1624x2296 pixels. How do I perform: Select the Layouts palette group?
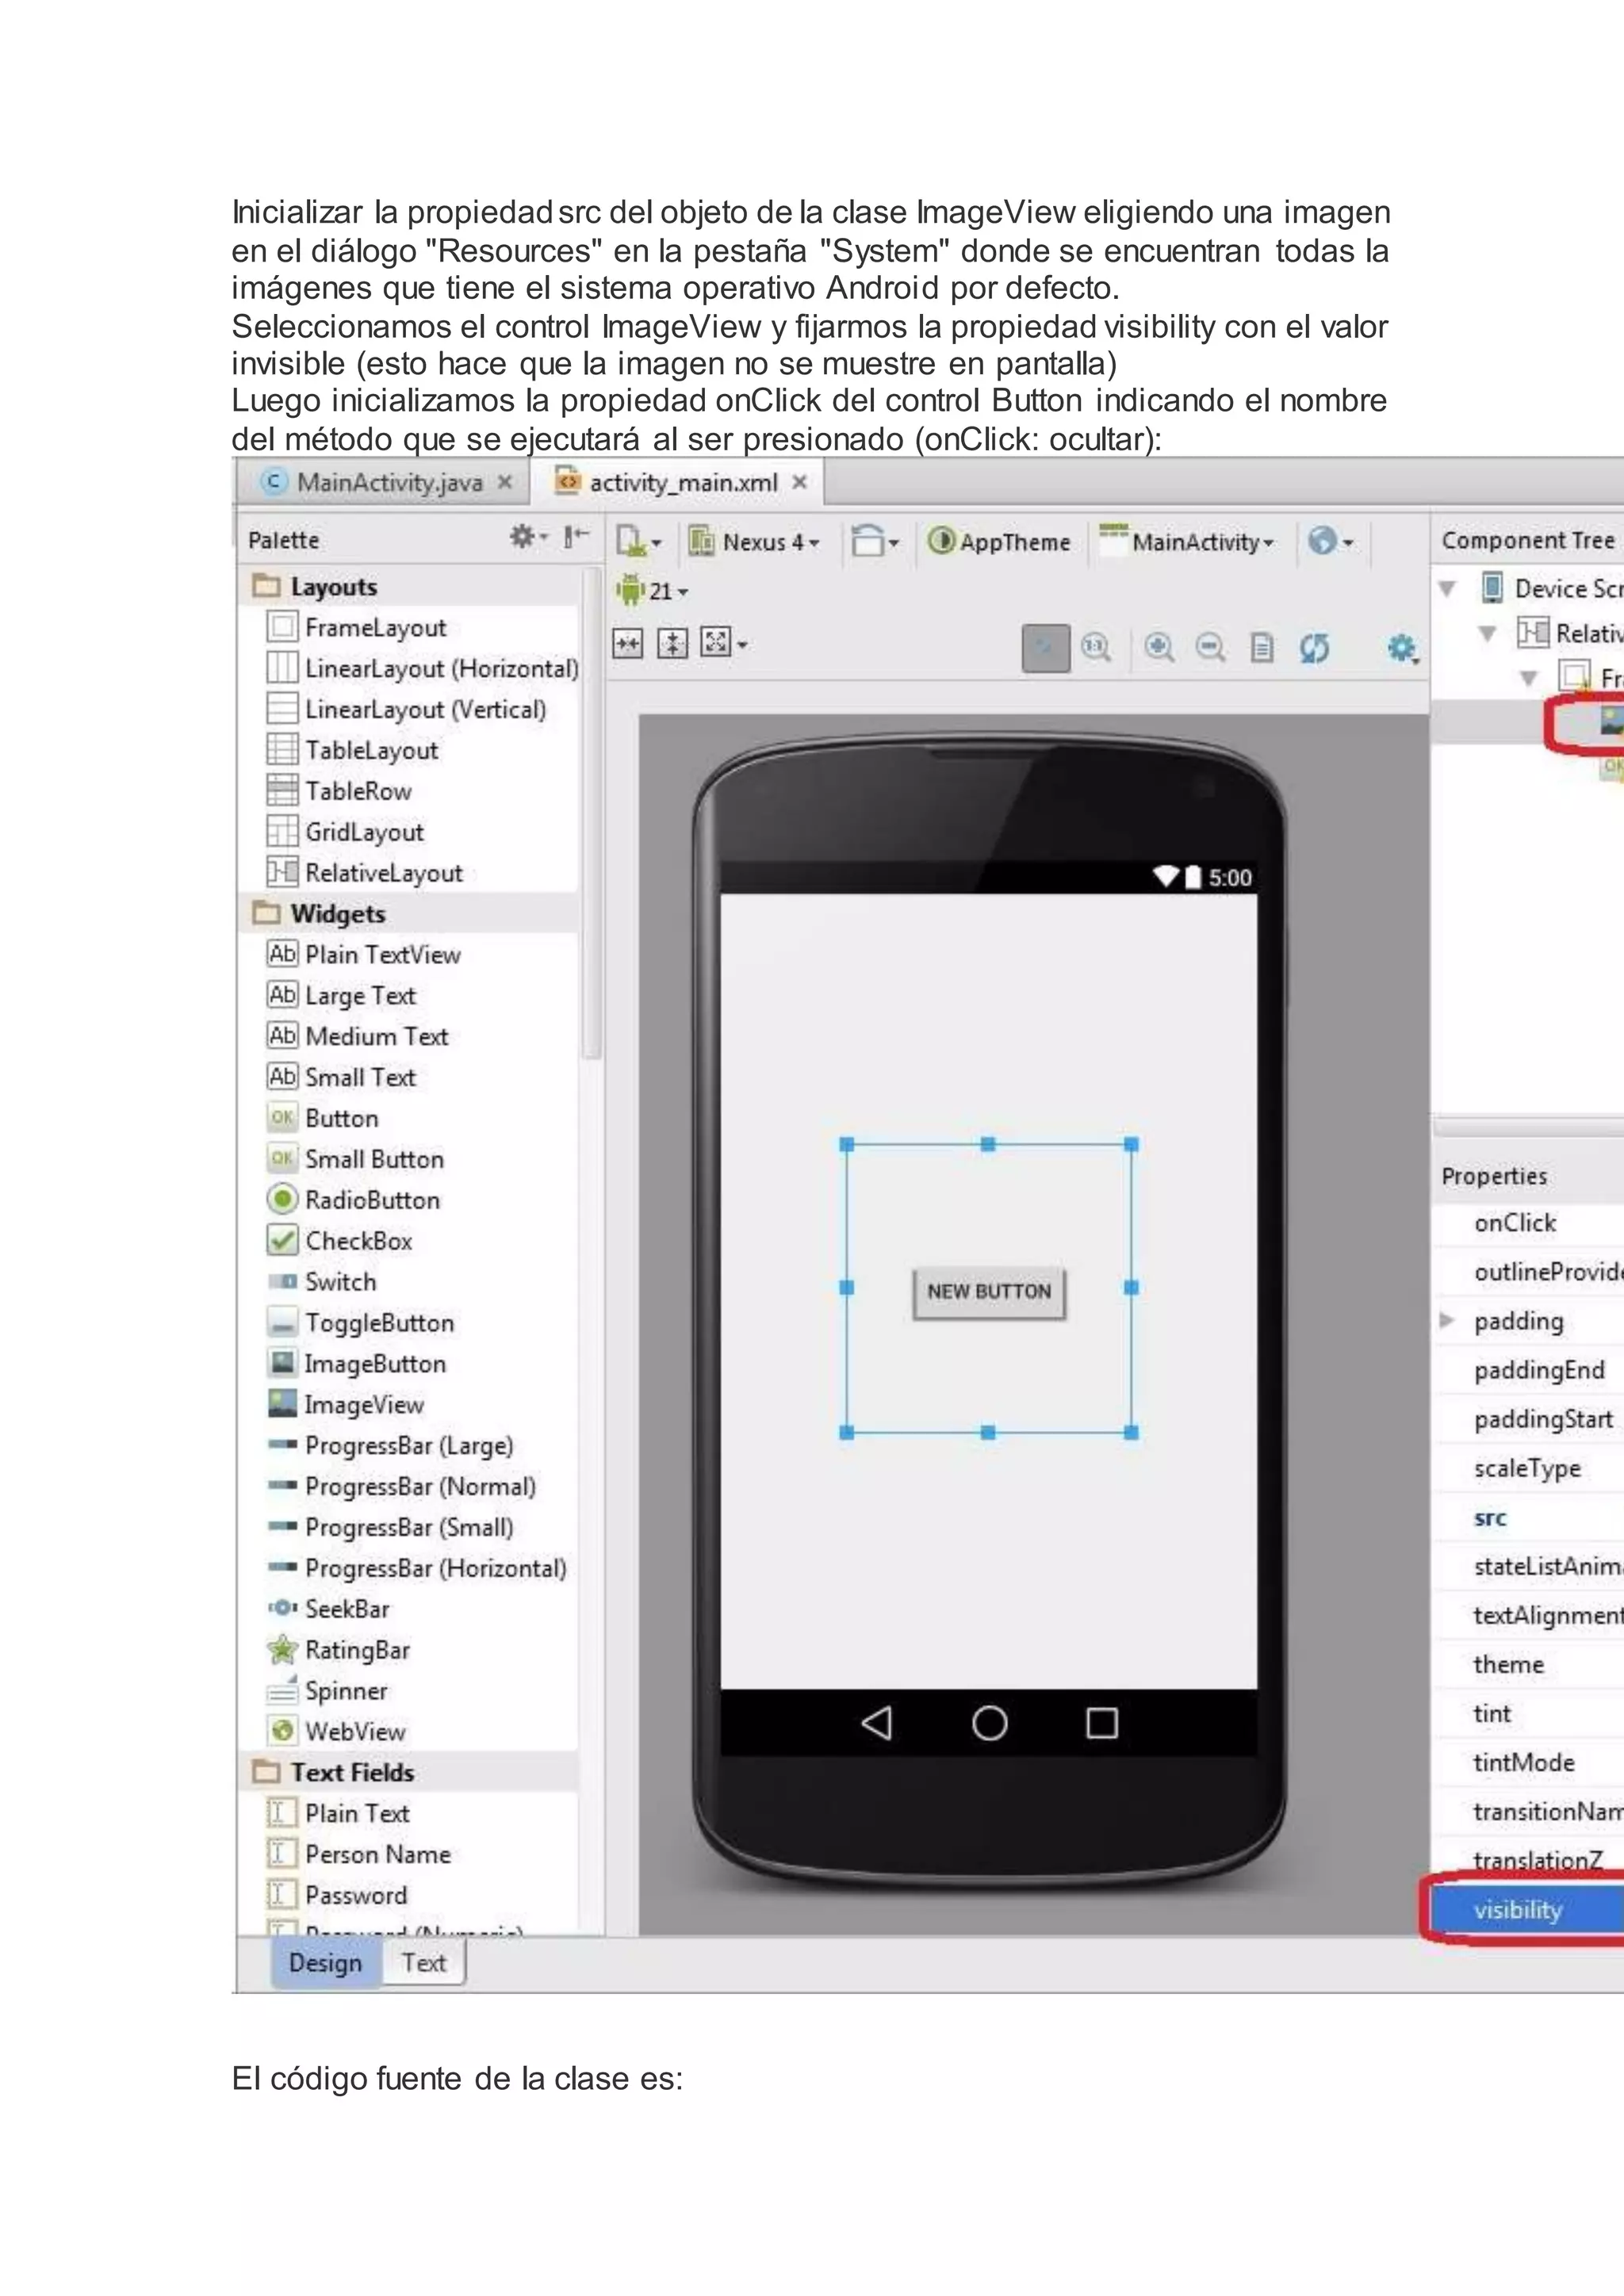click(408, 587)
